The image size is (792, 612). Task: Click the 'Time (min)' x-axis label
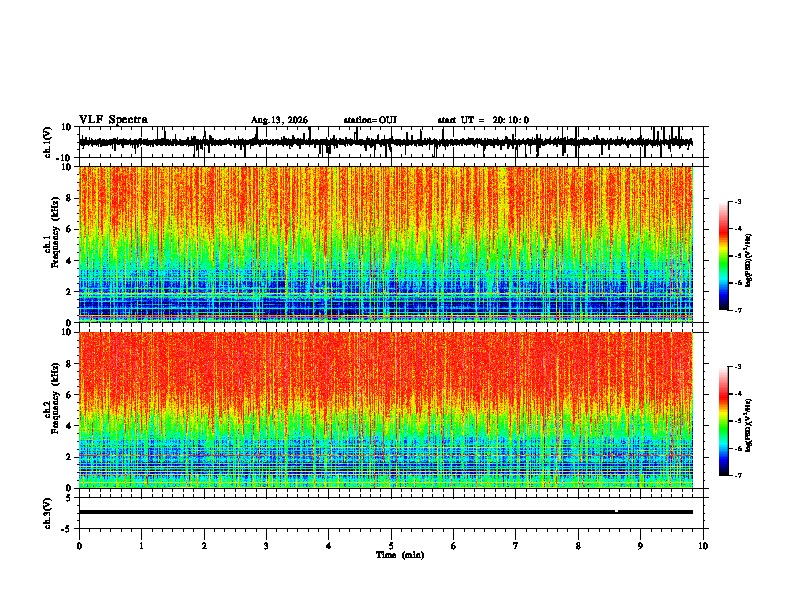[400, 555]
